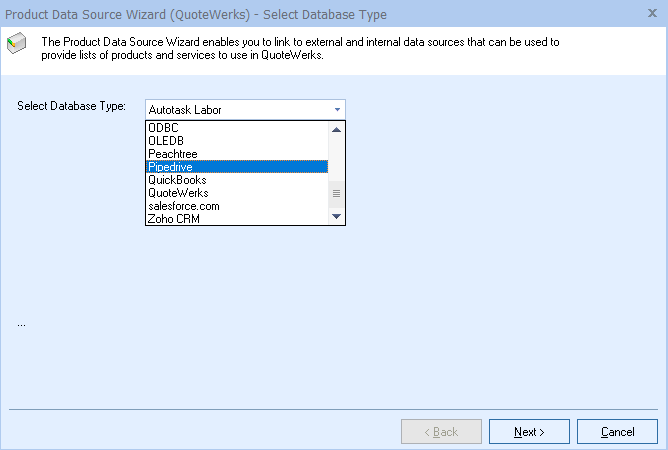Click the Autotask Labor combo box field
Viewport: 668px width, 450px height.
coord(236,108)
